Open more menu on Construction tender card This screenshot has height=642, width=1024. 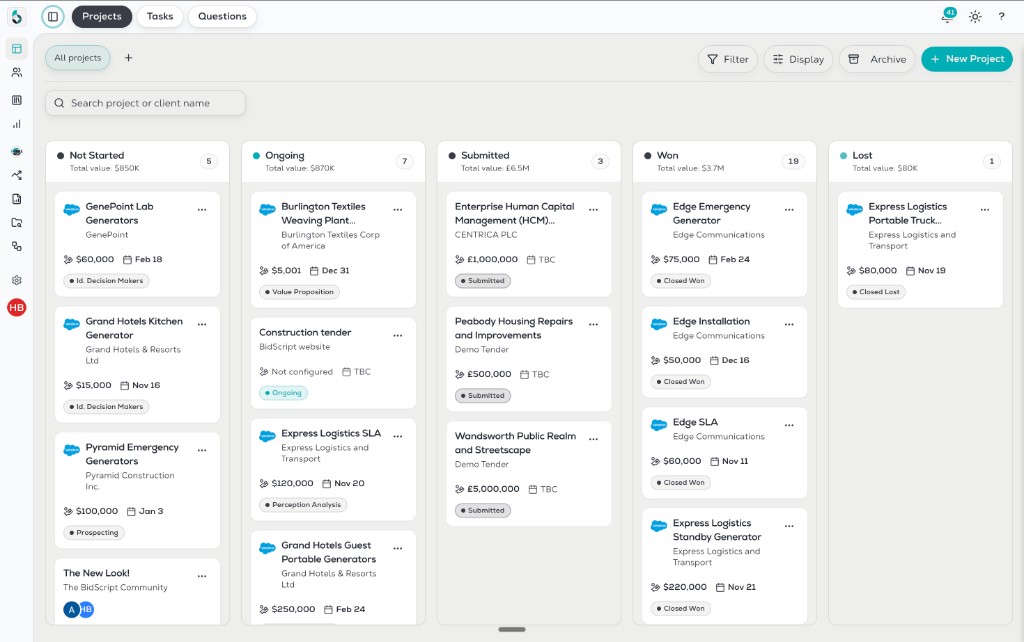click(398, 336)
